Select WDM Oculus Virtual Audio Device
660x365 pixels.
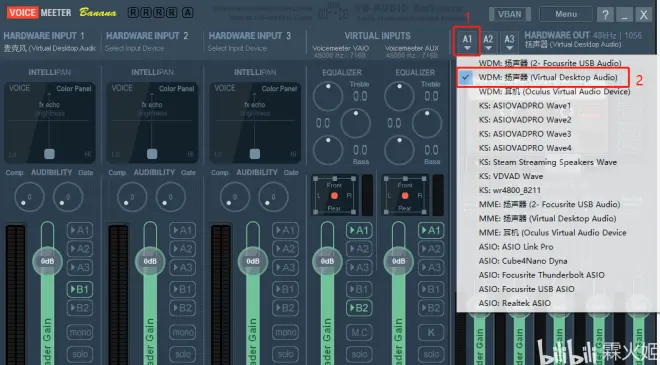[554, 91]
